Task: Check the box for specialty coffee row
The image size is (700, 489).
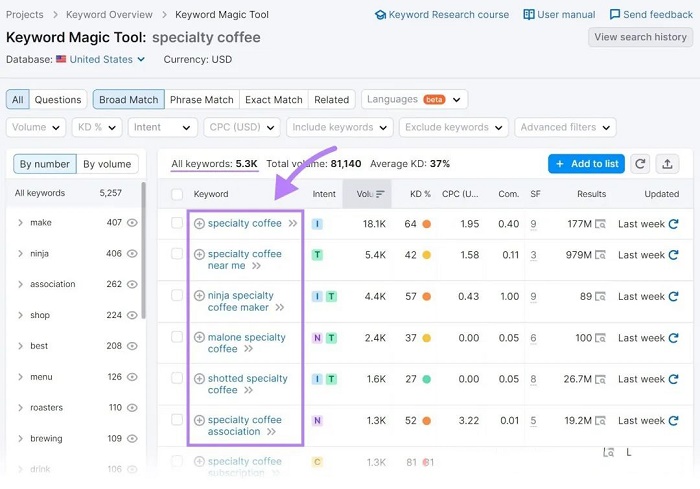Action: (x=177, y=223)
